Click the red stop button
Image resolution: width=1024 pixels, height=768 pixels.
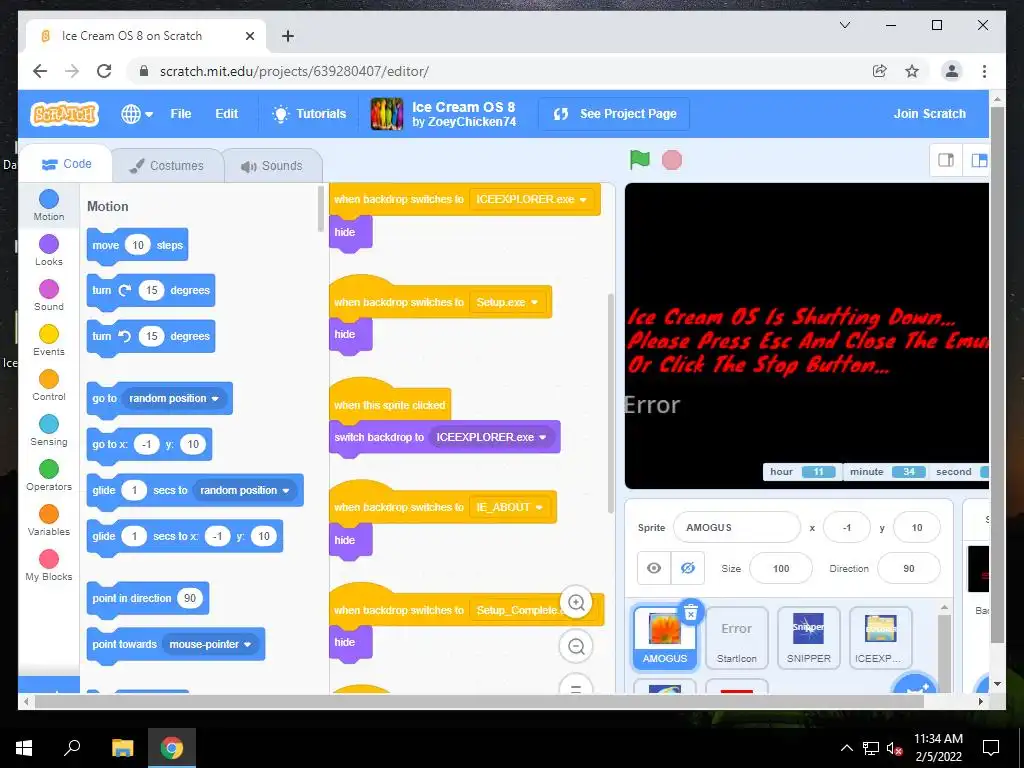(x=671, y=160)
